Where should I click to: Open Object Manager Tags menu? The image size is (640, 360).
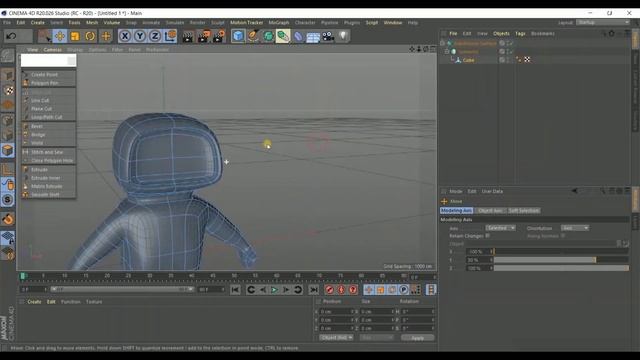click(520, 33)
